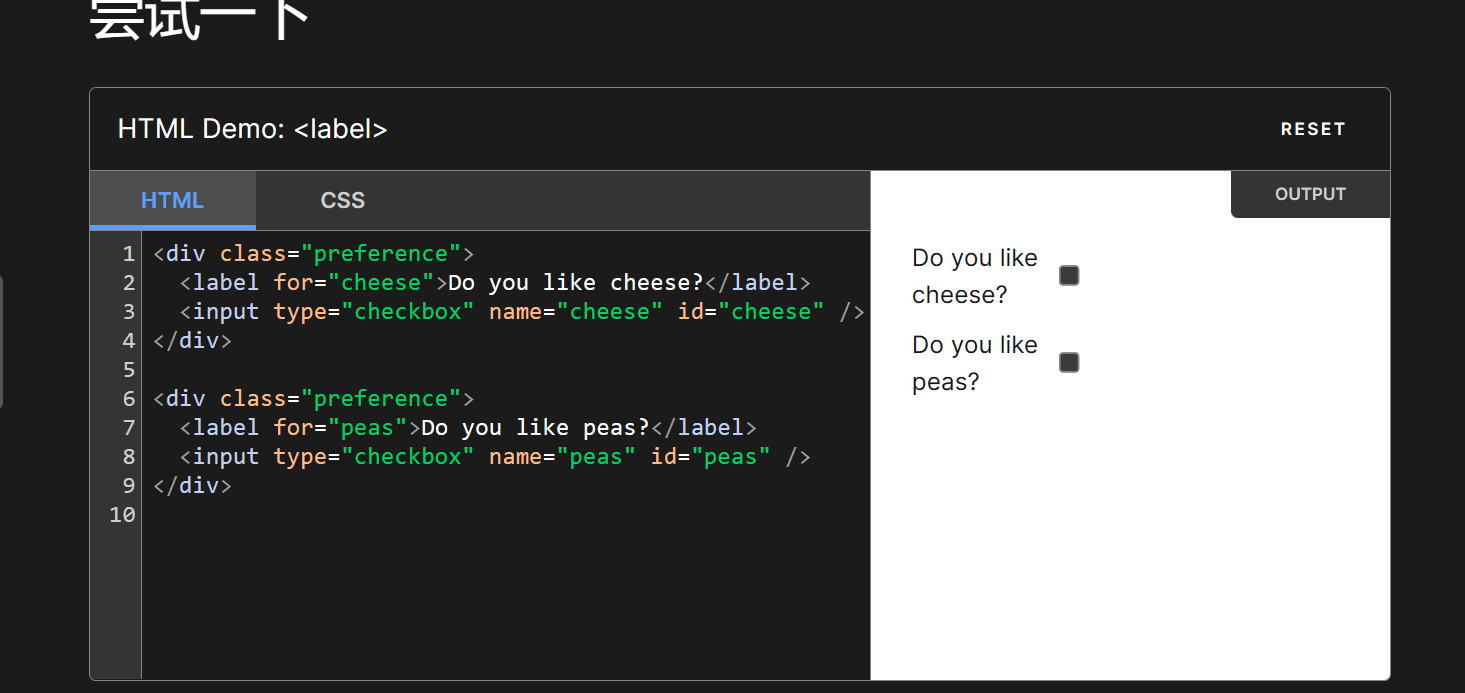
Task: Switch to the CSS tab
Action: [x=342, y=200]
